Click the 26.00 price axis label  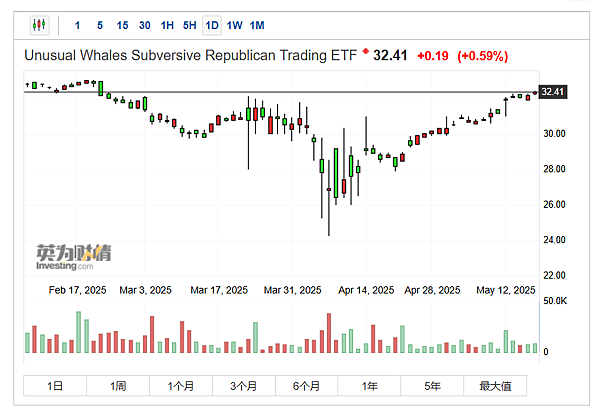(554, 204)
